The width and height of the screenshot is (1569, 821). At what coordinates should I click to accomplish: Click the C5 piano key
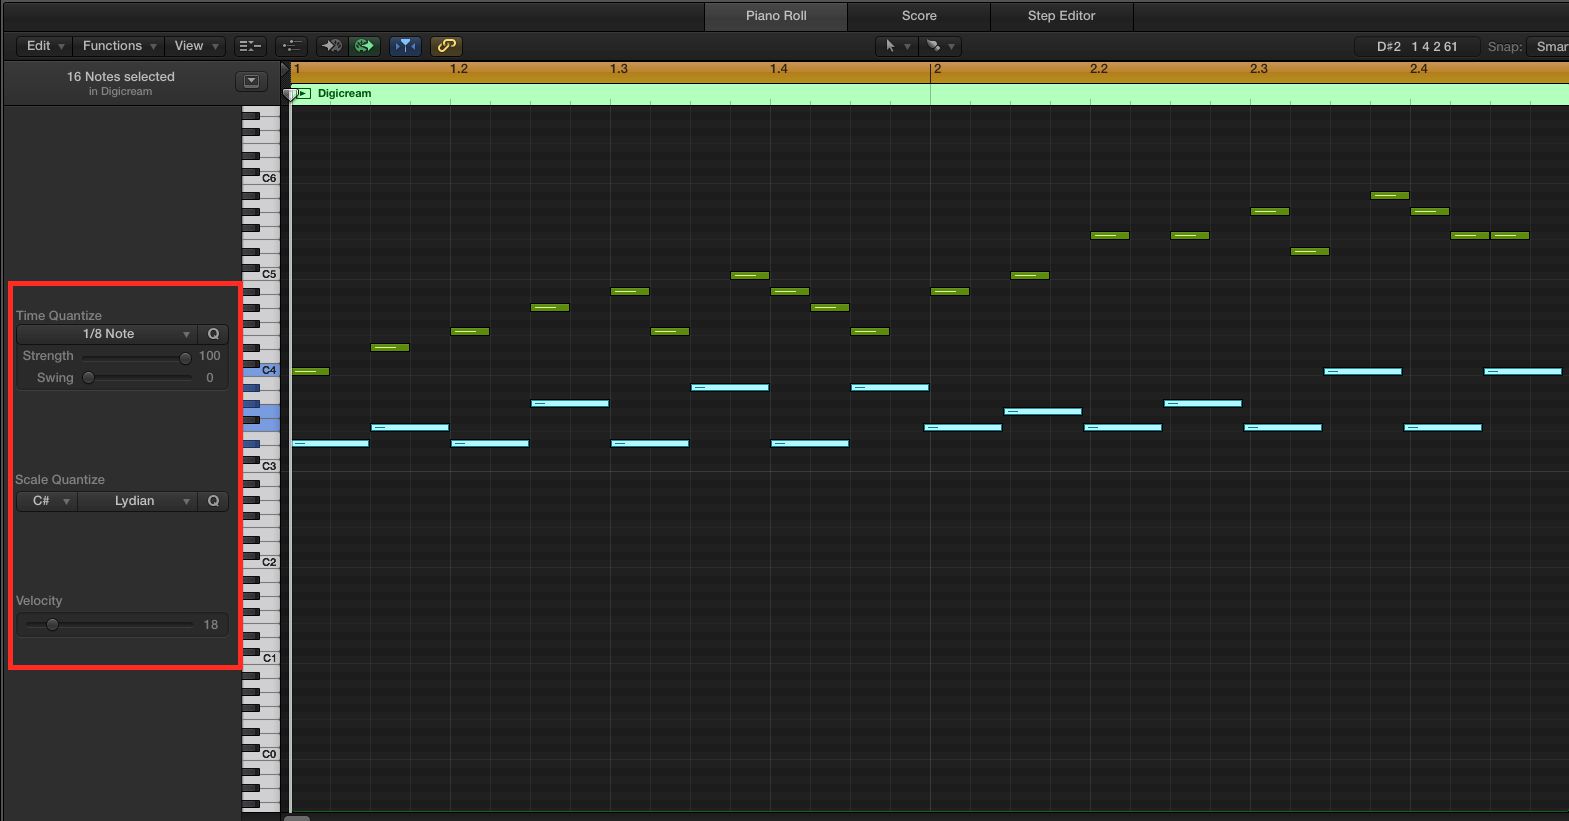[269, 274]
